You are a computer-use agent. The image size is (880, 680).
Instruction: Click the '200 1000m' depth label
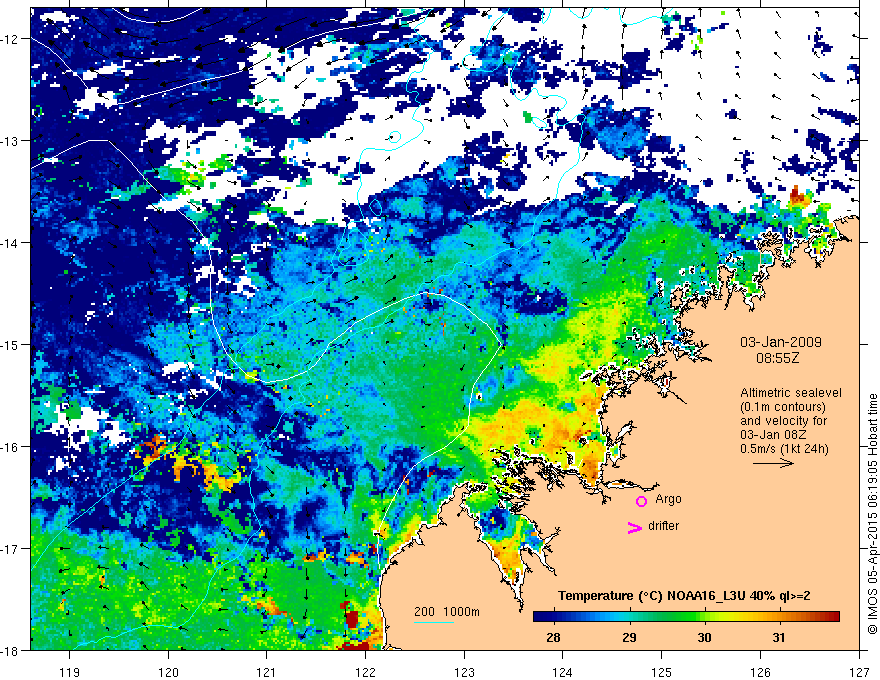[x=447, y=612]
